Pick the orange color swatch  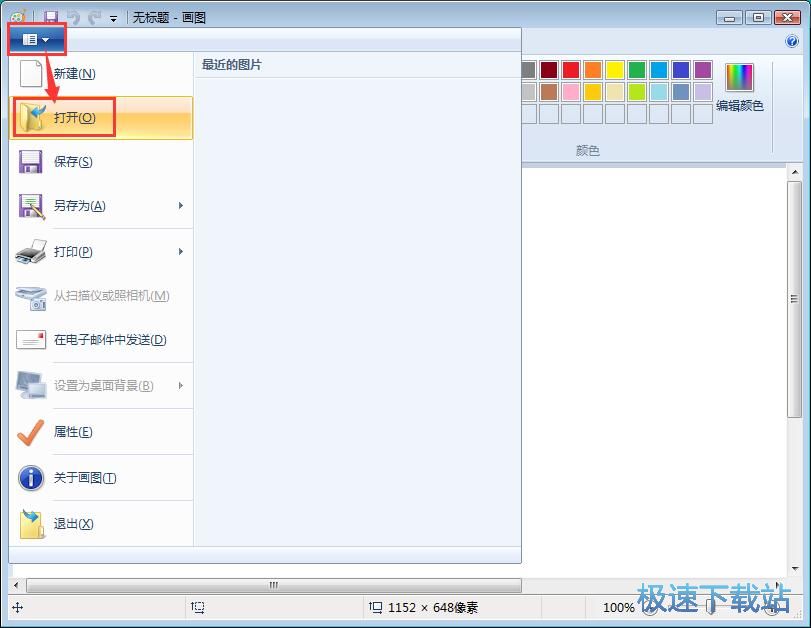[x=593, y=69]
